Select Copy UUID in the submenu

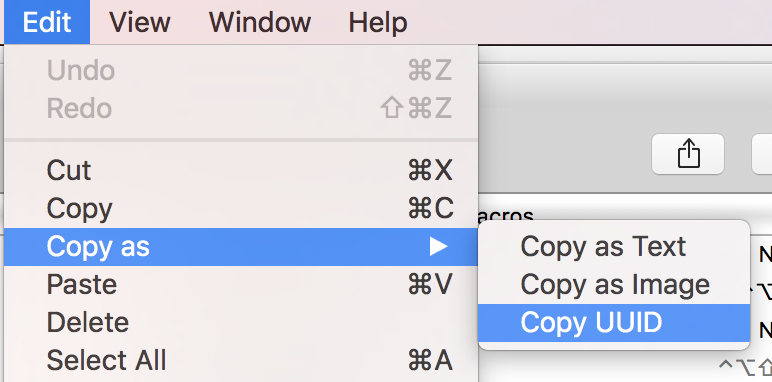coord(614,322)
